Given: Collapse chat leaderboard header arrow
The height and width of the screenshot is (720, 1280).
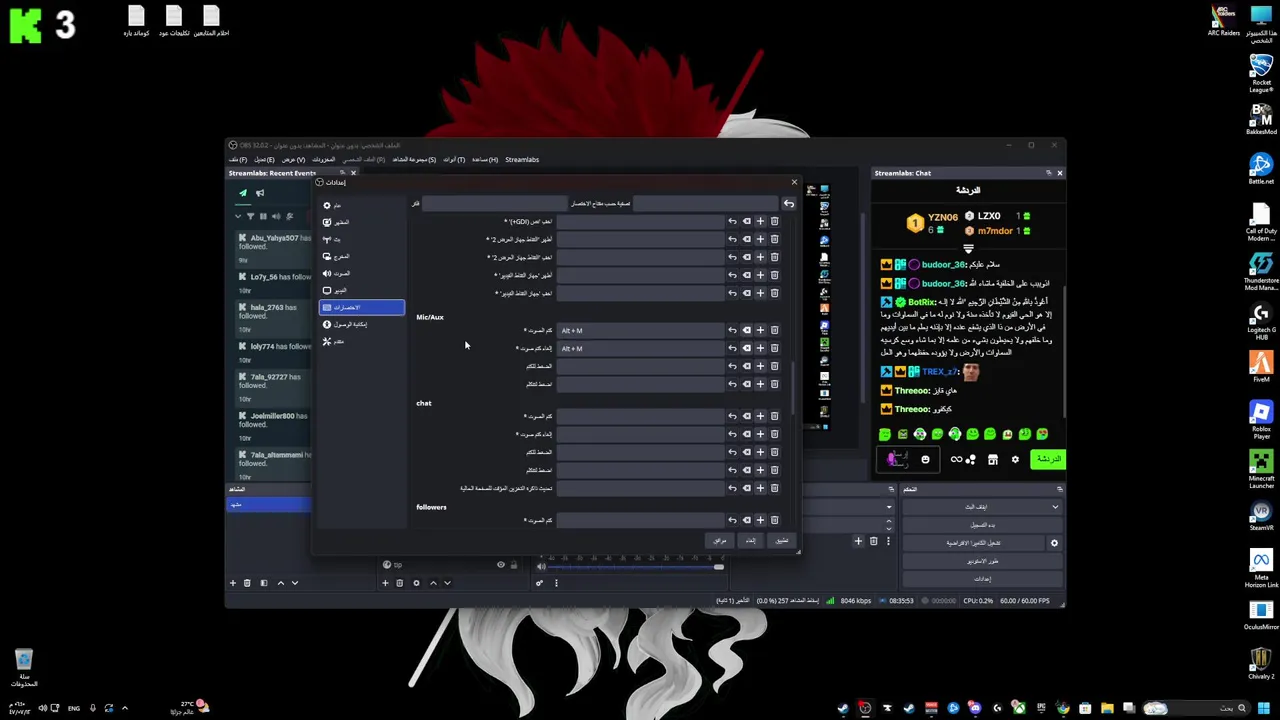Looking at the screenshot, I should point(968,248).
